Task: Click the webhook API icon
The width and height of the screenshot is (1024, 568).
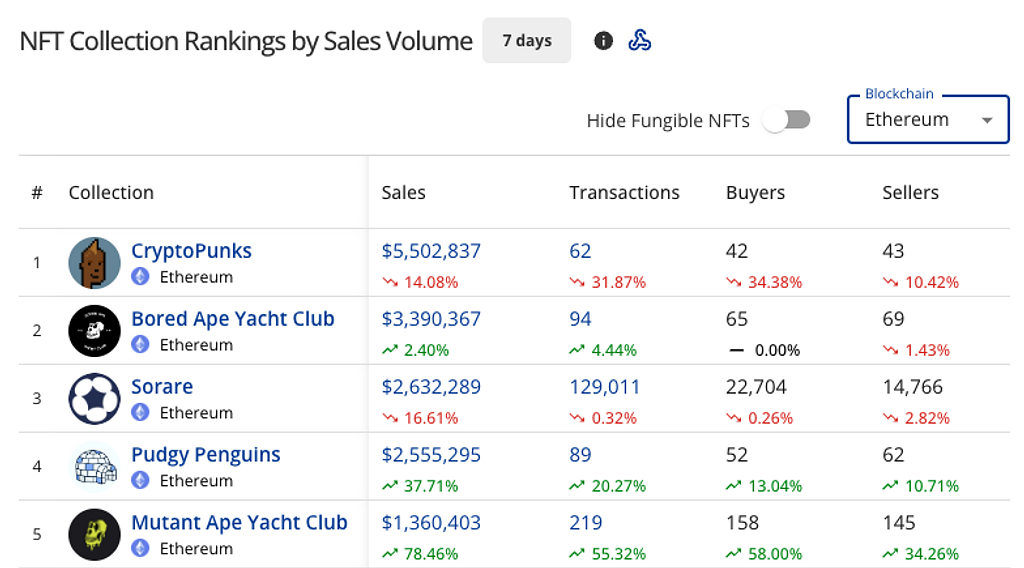Action: click(640, 41)
